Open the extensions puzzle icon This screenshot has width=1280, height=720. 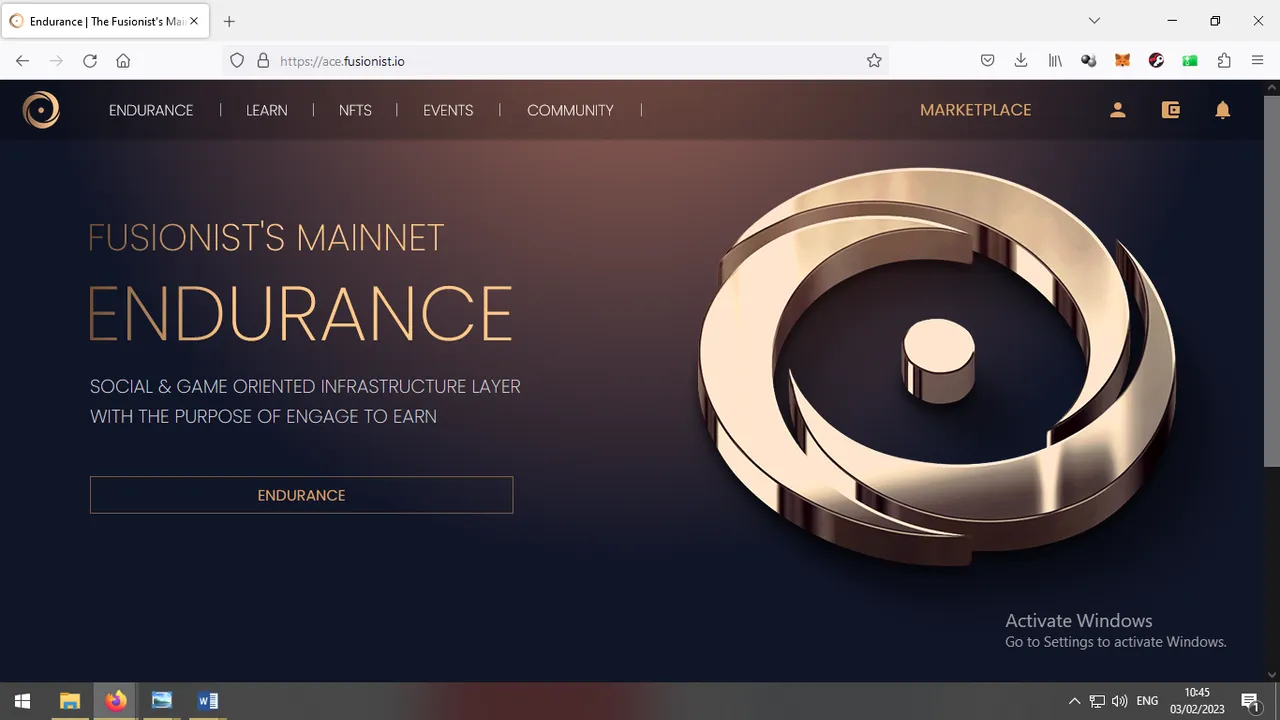[1224, 61]
